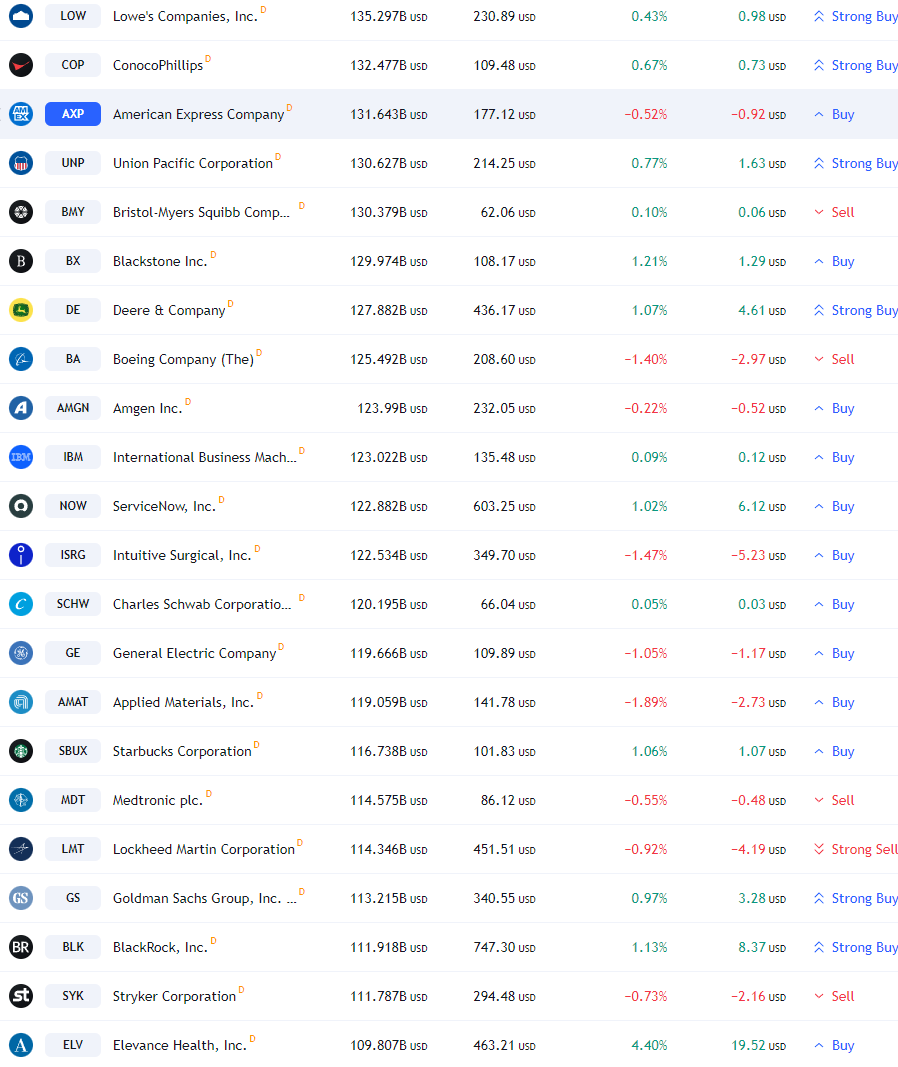Click the BlackRock logo icon
Image resolution: width=898 pixels, height=1067 pixels.
click(21, 947)
